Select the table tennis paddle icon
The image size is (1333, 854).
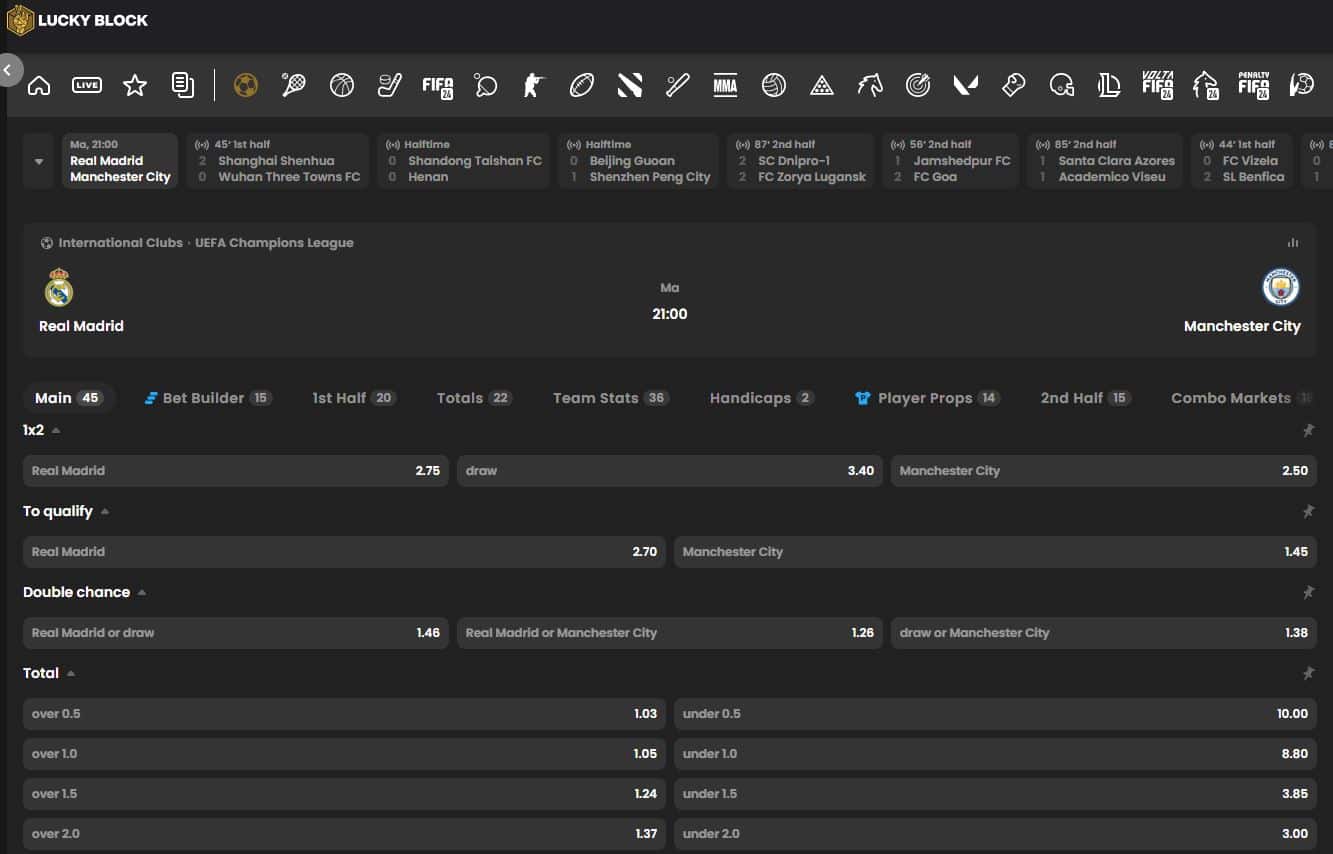tap(486, 86)
